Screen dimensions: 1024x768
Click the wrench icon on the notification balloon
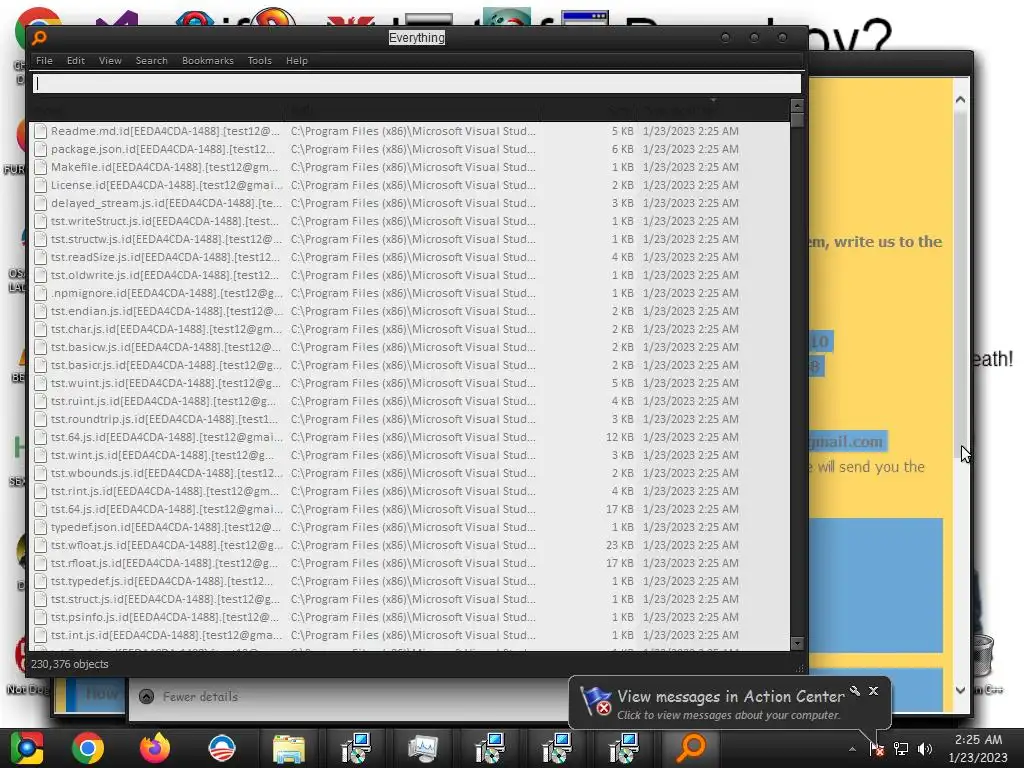pyautogui.click(x=855, y=691)
